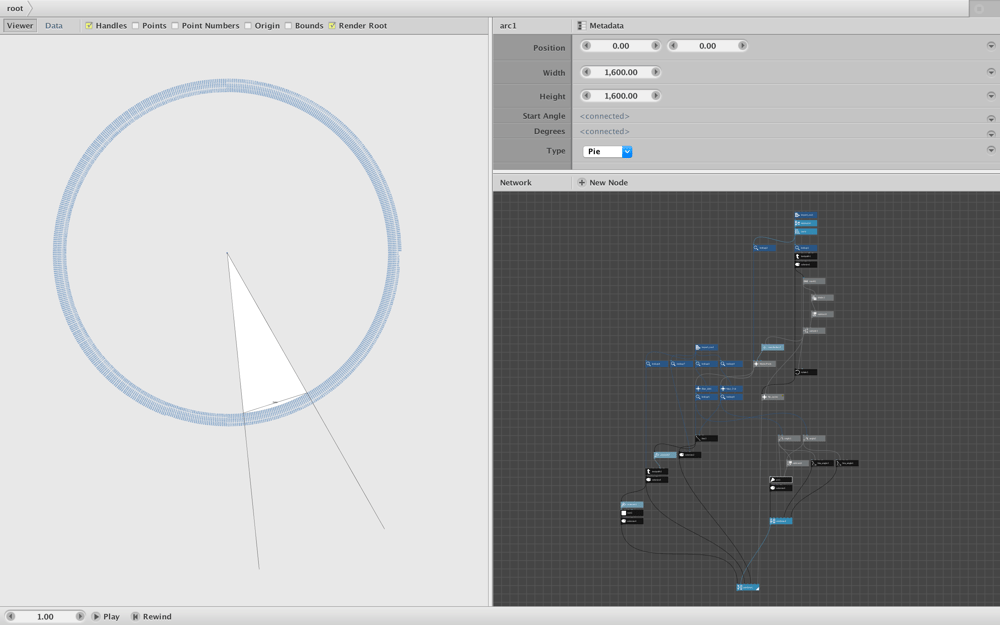Decrease Position X with its left arrow
The image size is (1000, 625).
point(586,46)
